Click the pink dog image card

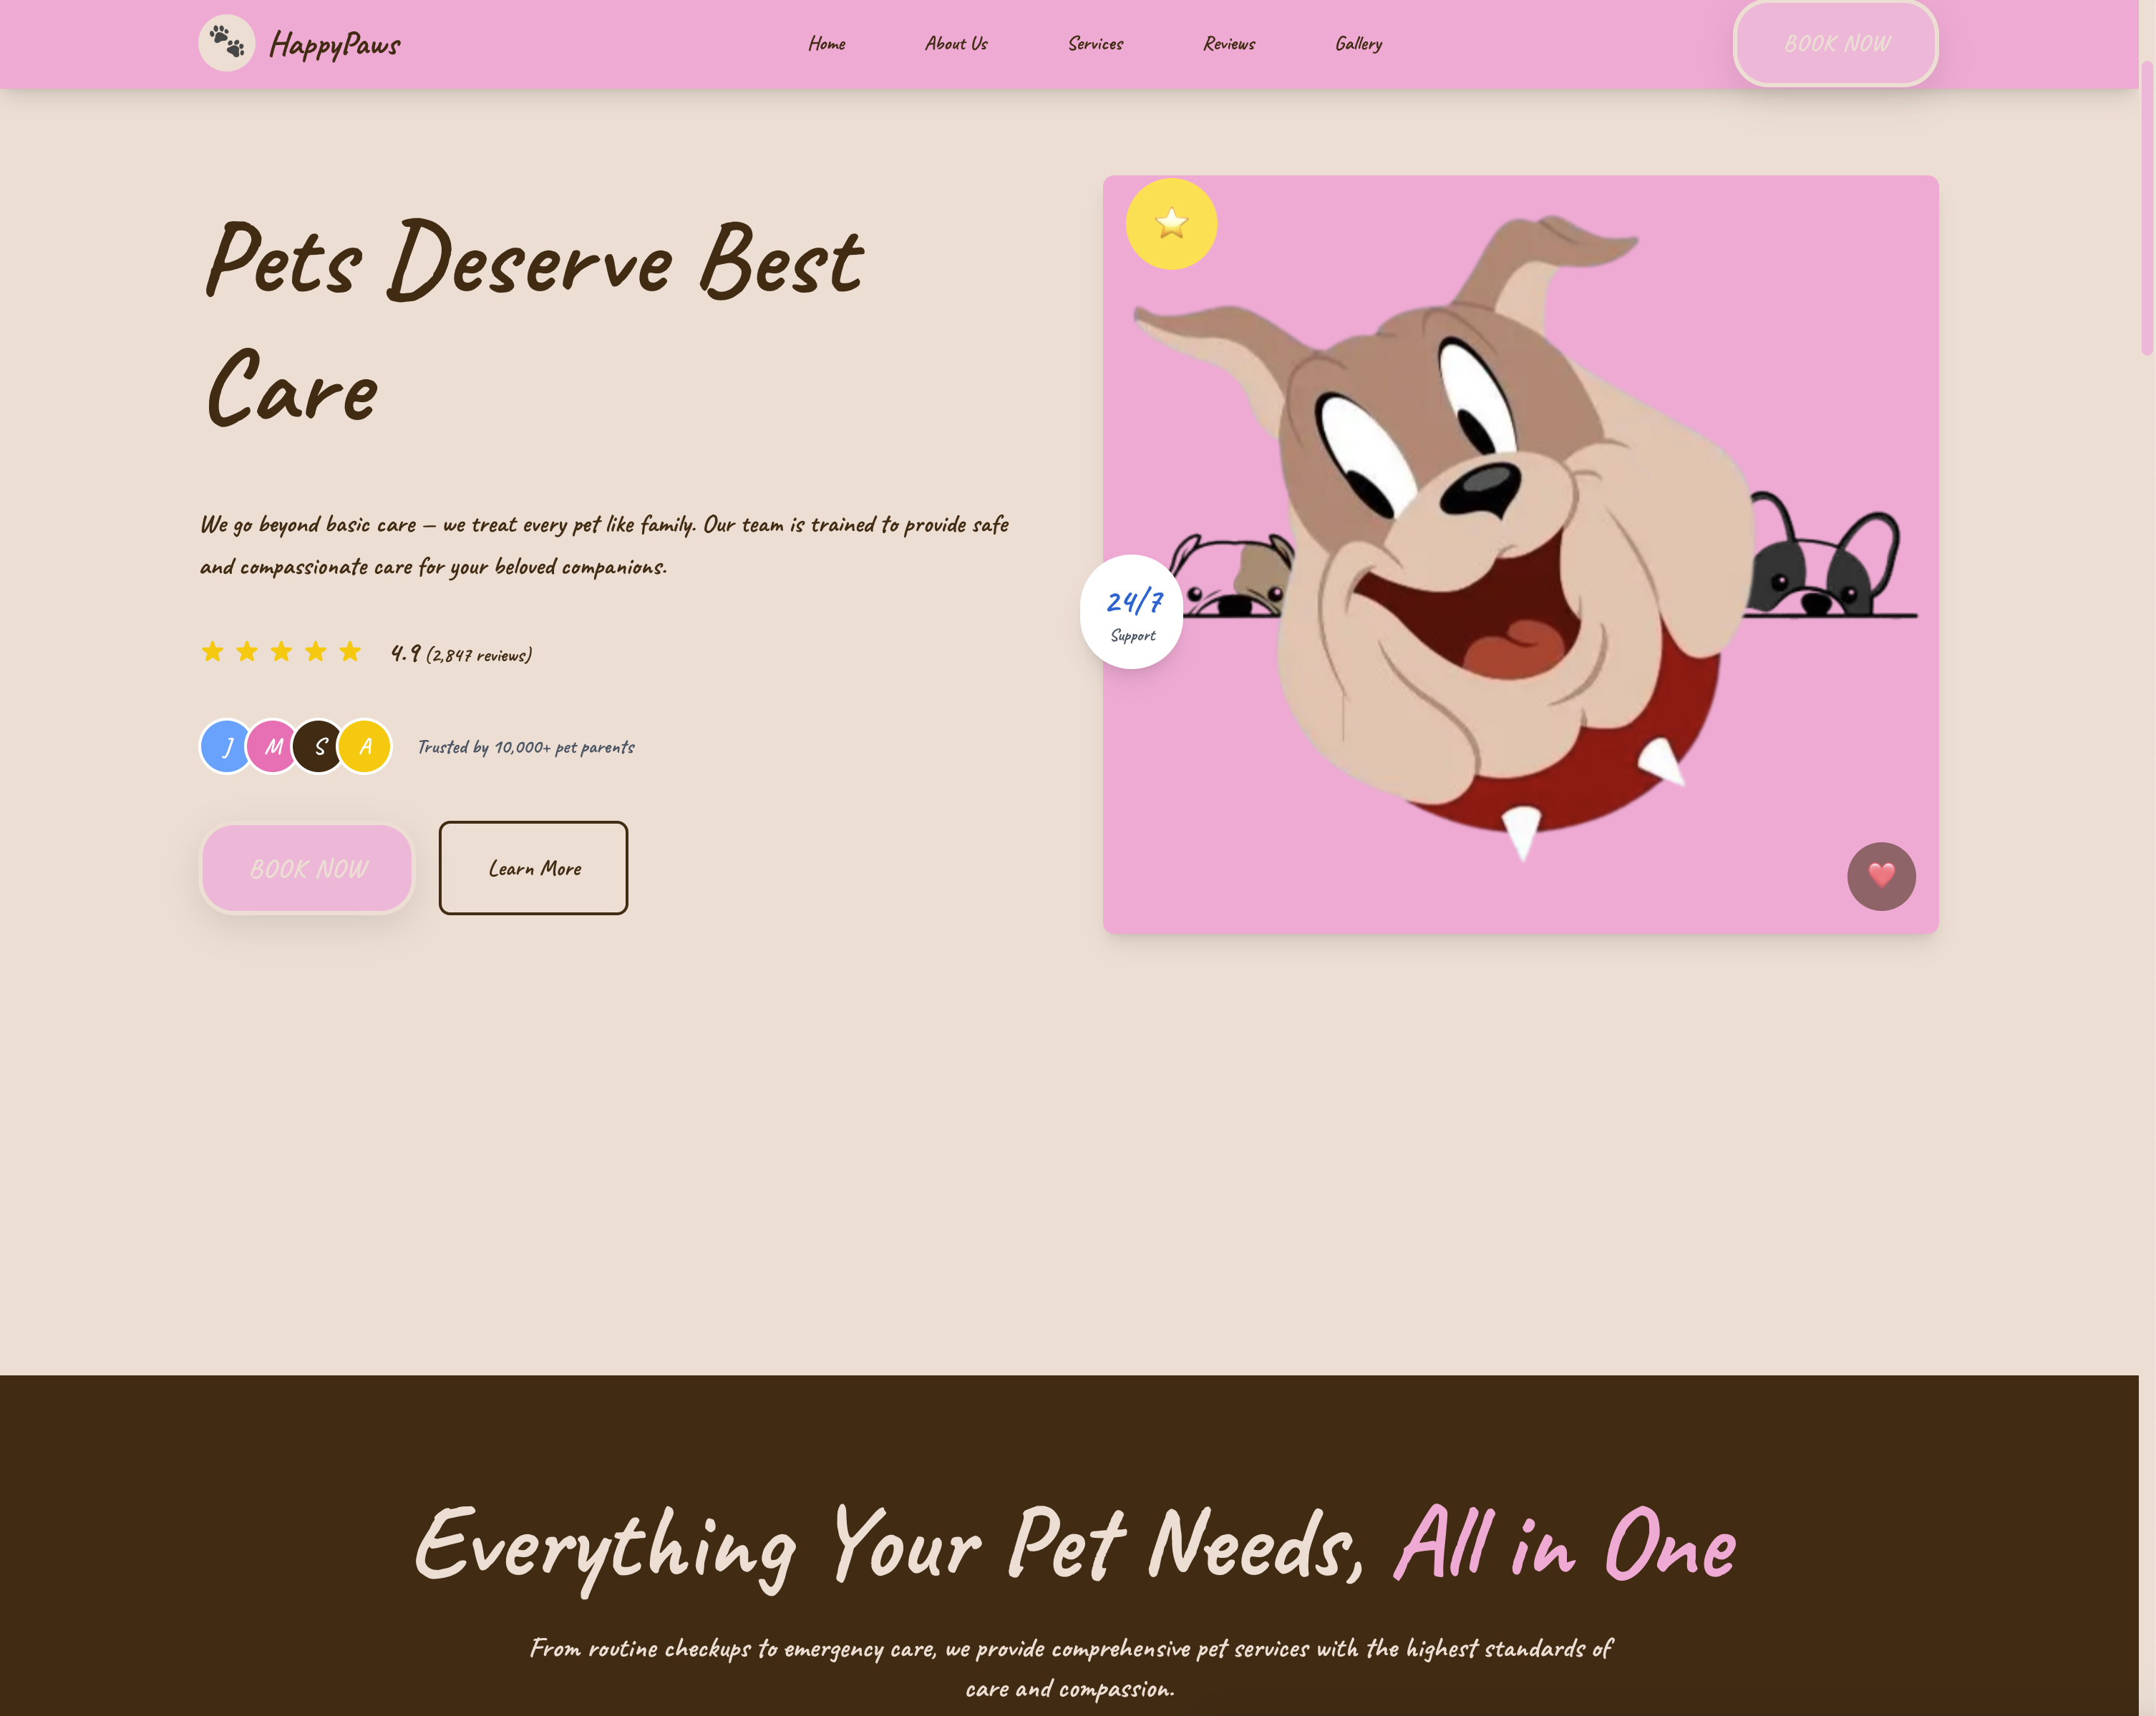(1520, 552)
